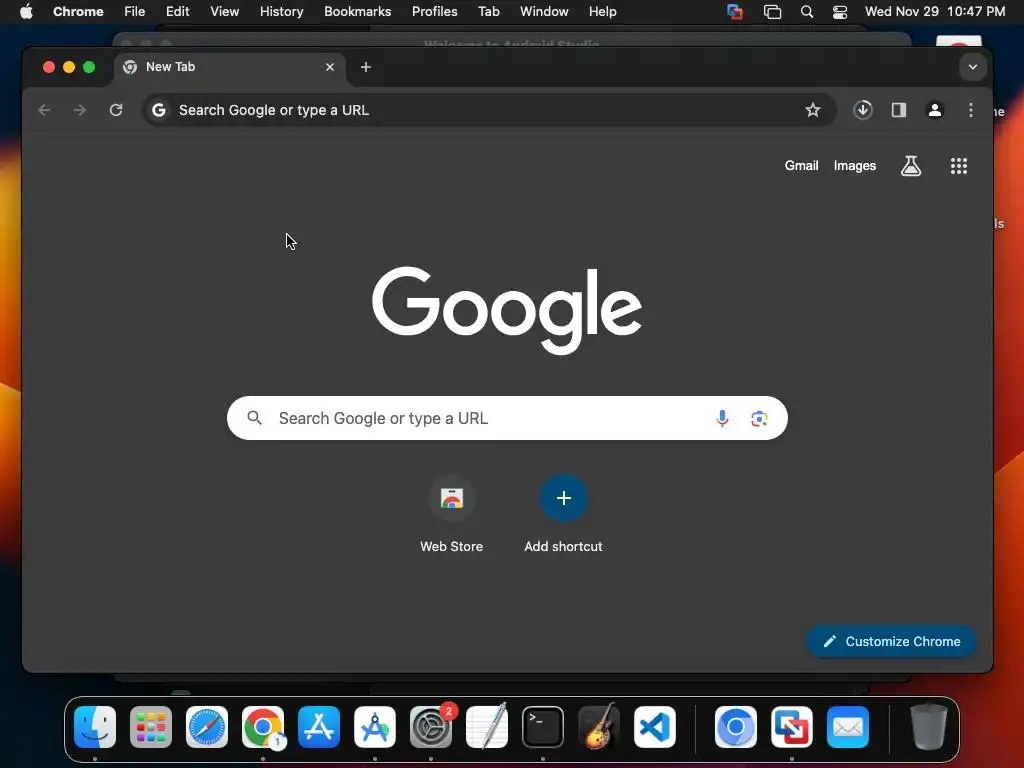This screenshot has width=1024, height=768.
Task: Open the profile avatar icon in the toolbar
Action: (935, 110)
